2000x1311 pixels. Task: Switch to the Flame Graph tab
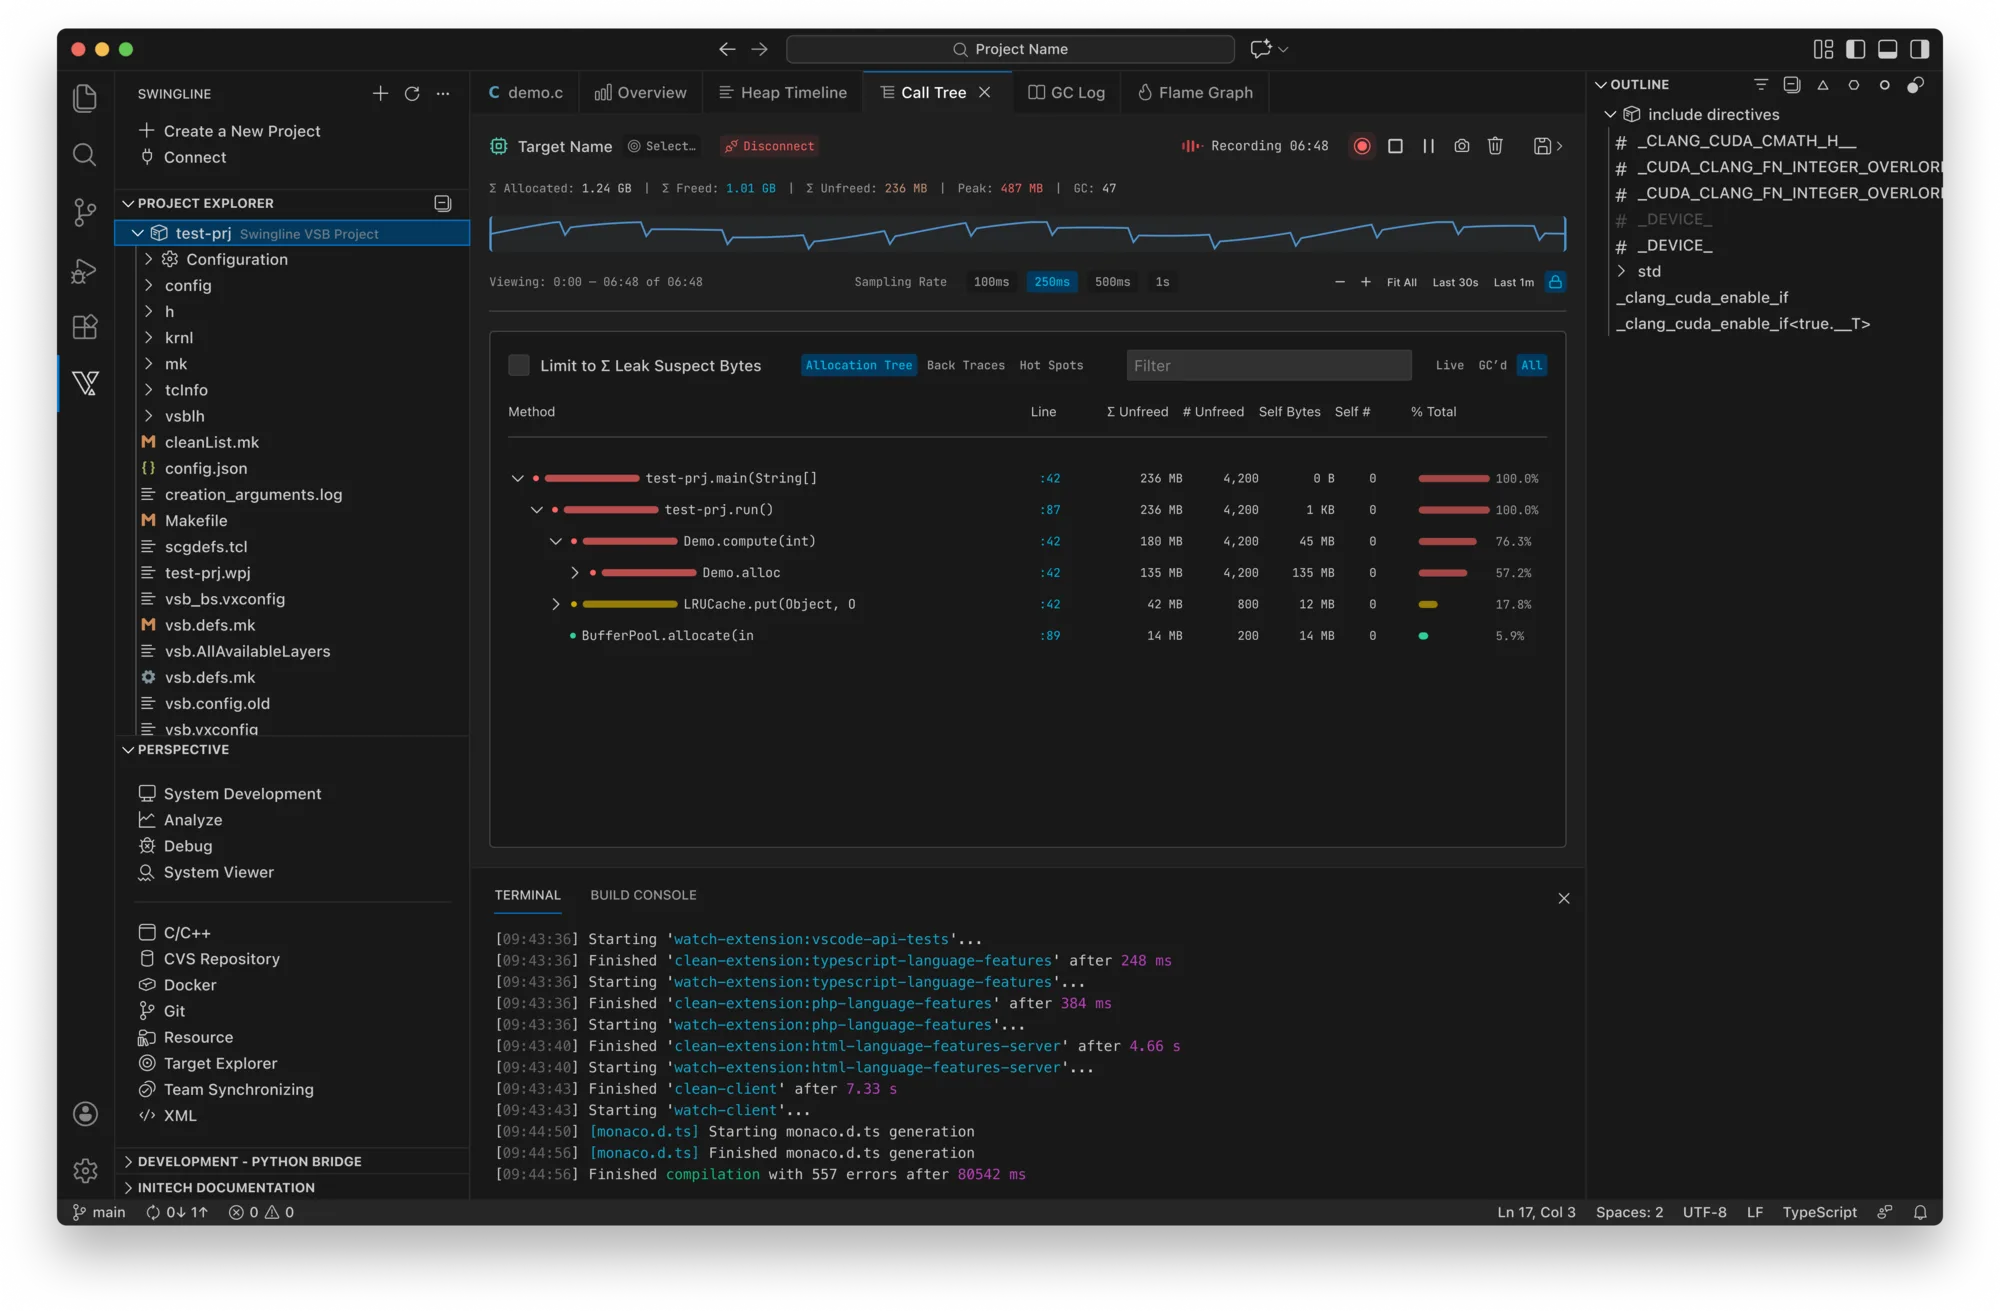click(x=1195, y=92)
